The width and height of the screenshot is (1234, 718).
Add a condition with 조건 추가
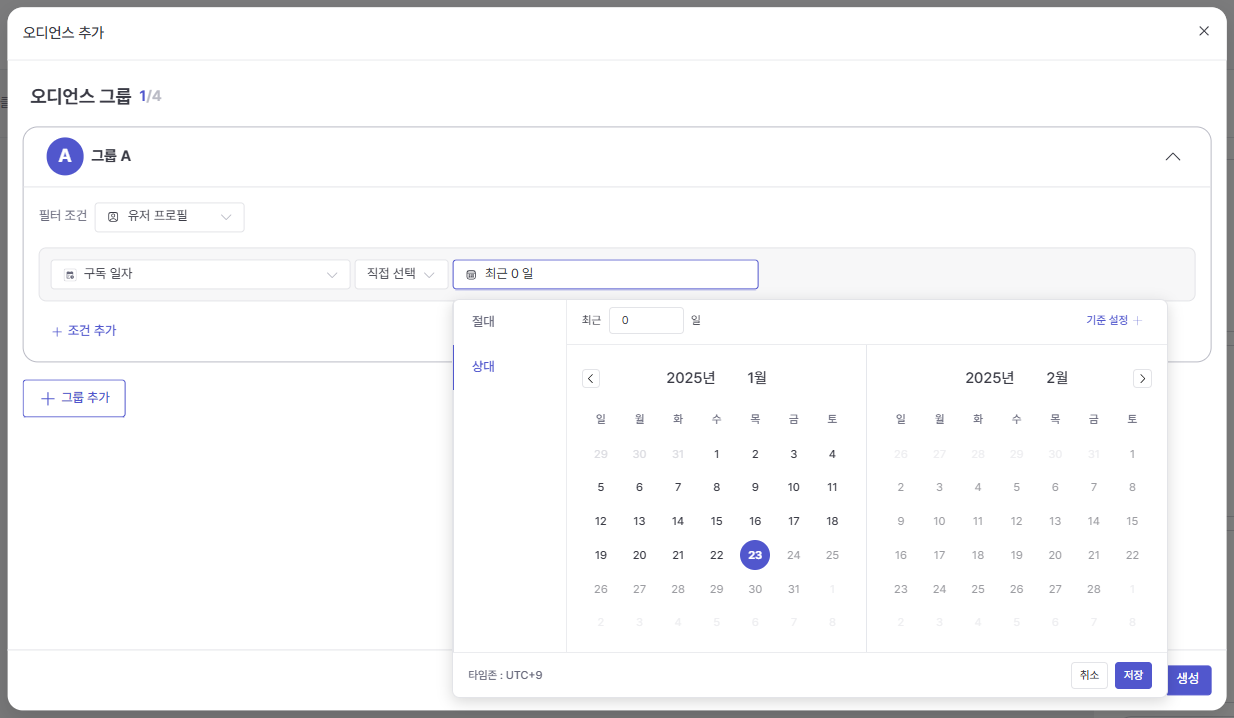pyautogui.click(x=84, y=330)
